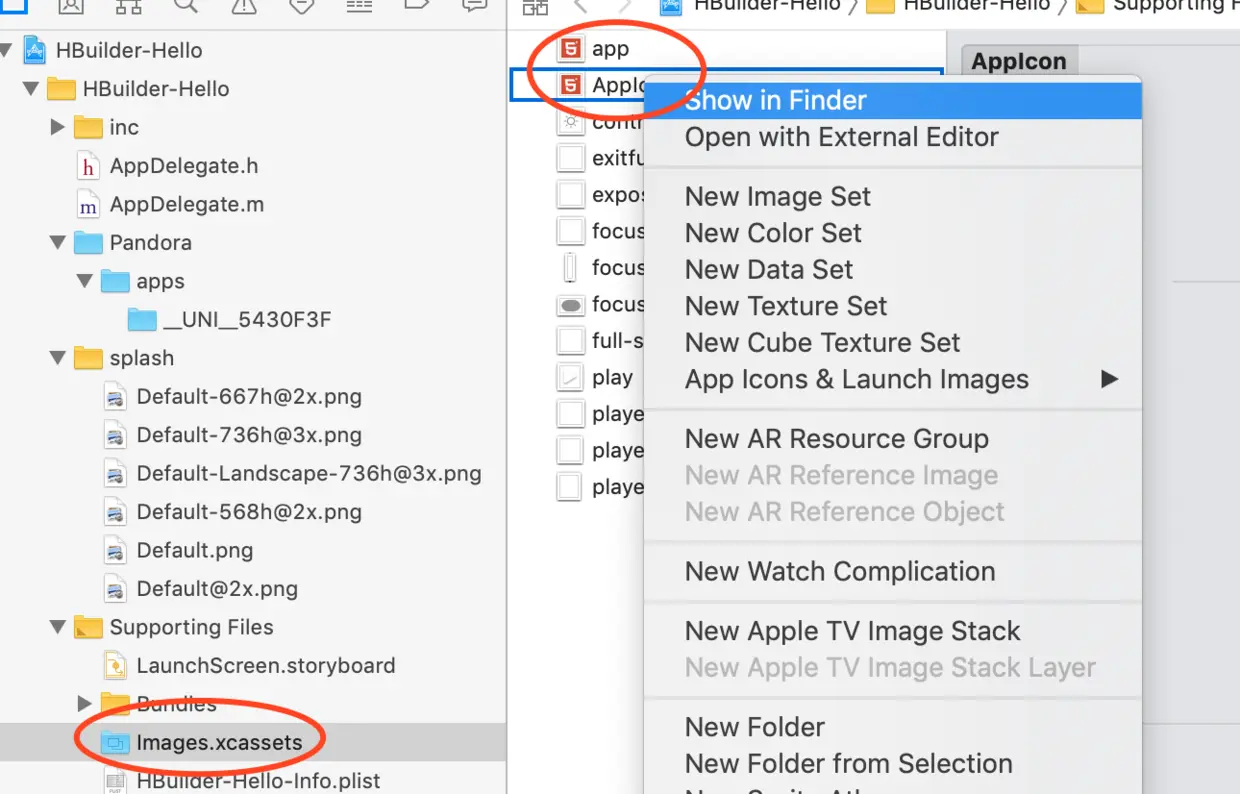Collapse the splash folder disclosure triangle
1240x794 pixels.
57,358
